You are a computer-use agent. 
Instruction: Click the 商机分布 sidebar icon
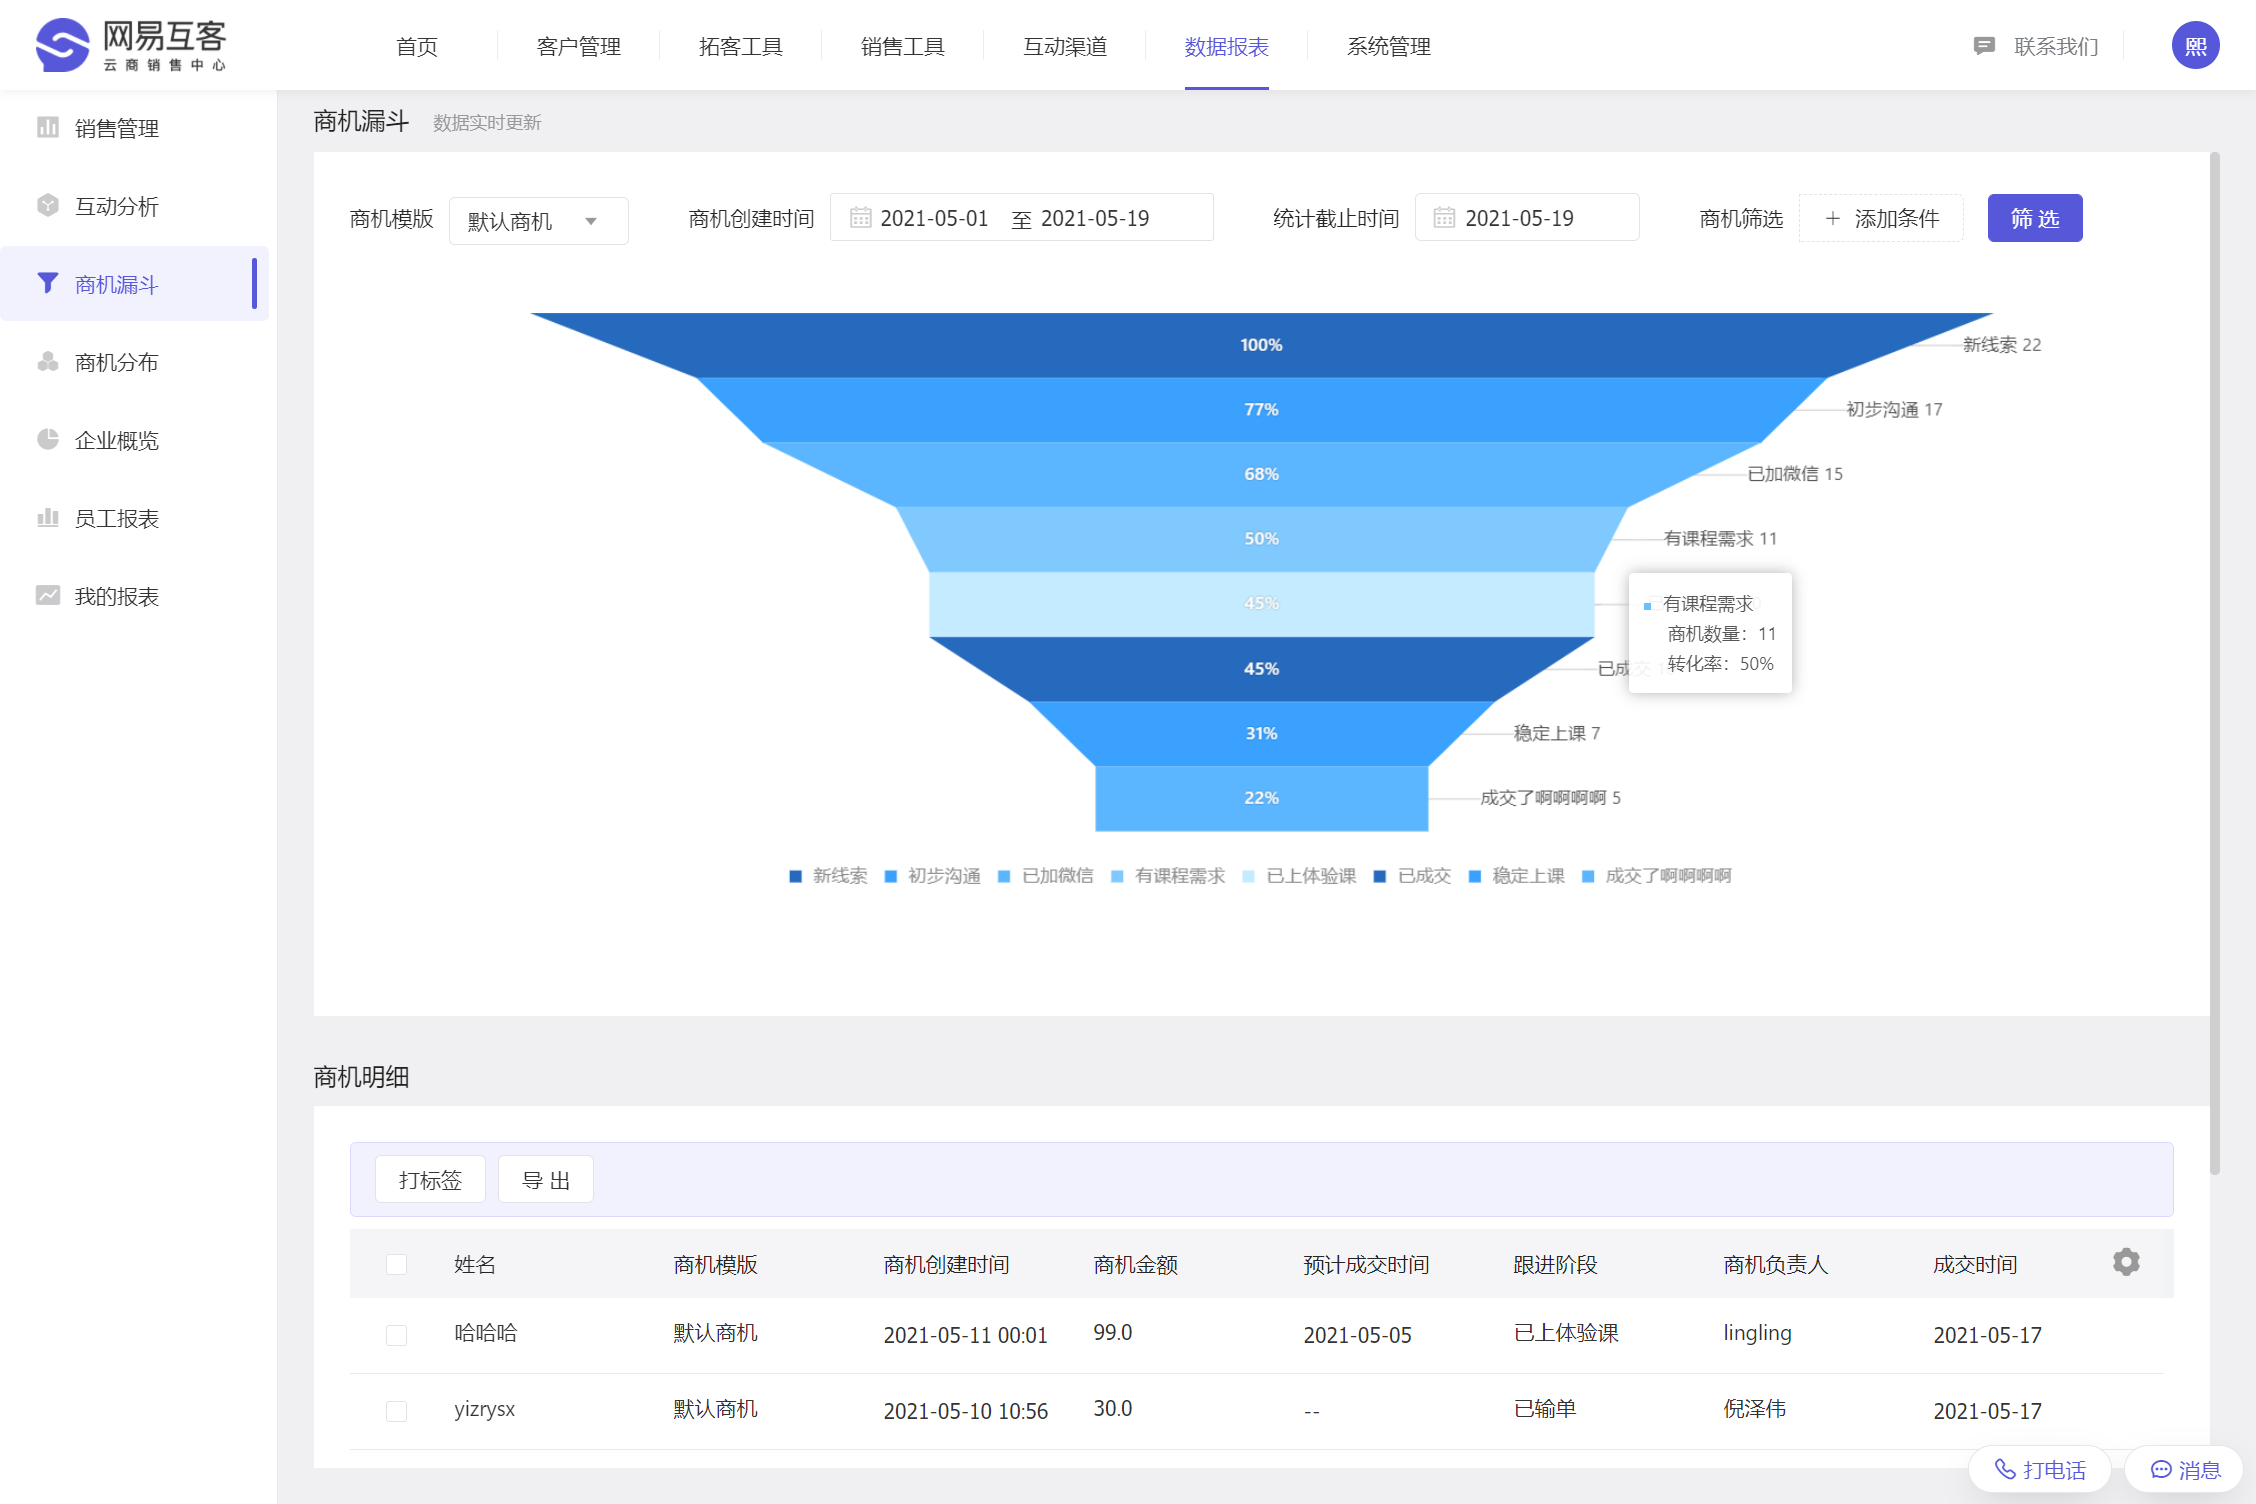pos(47,361)
